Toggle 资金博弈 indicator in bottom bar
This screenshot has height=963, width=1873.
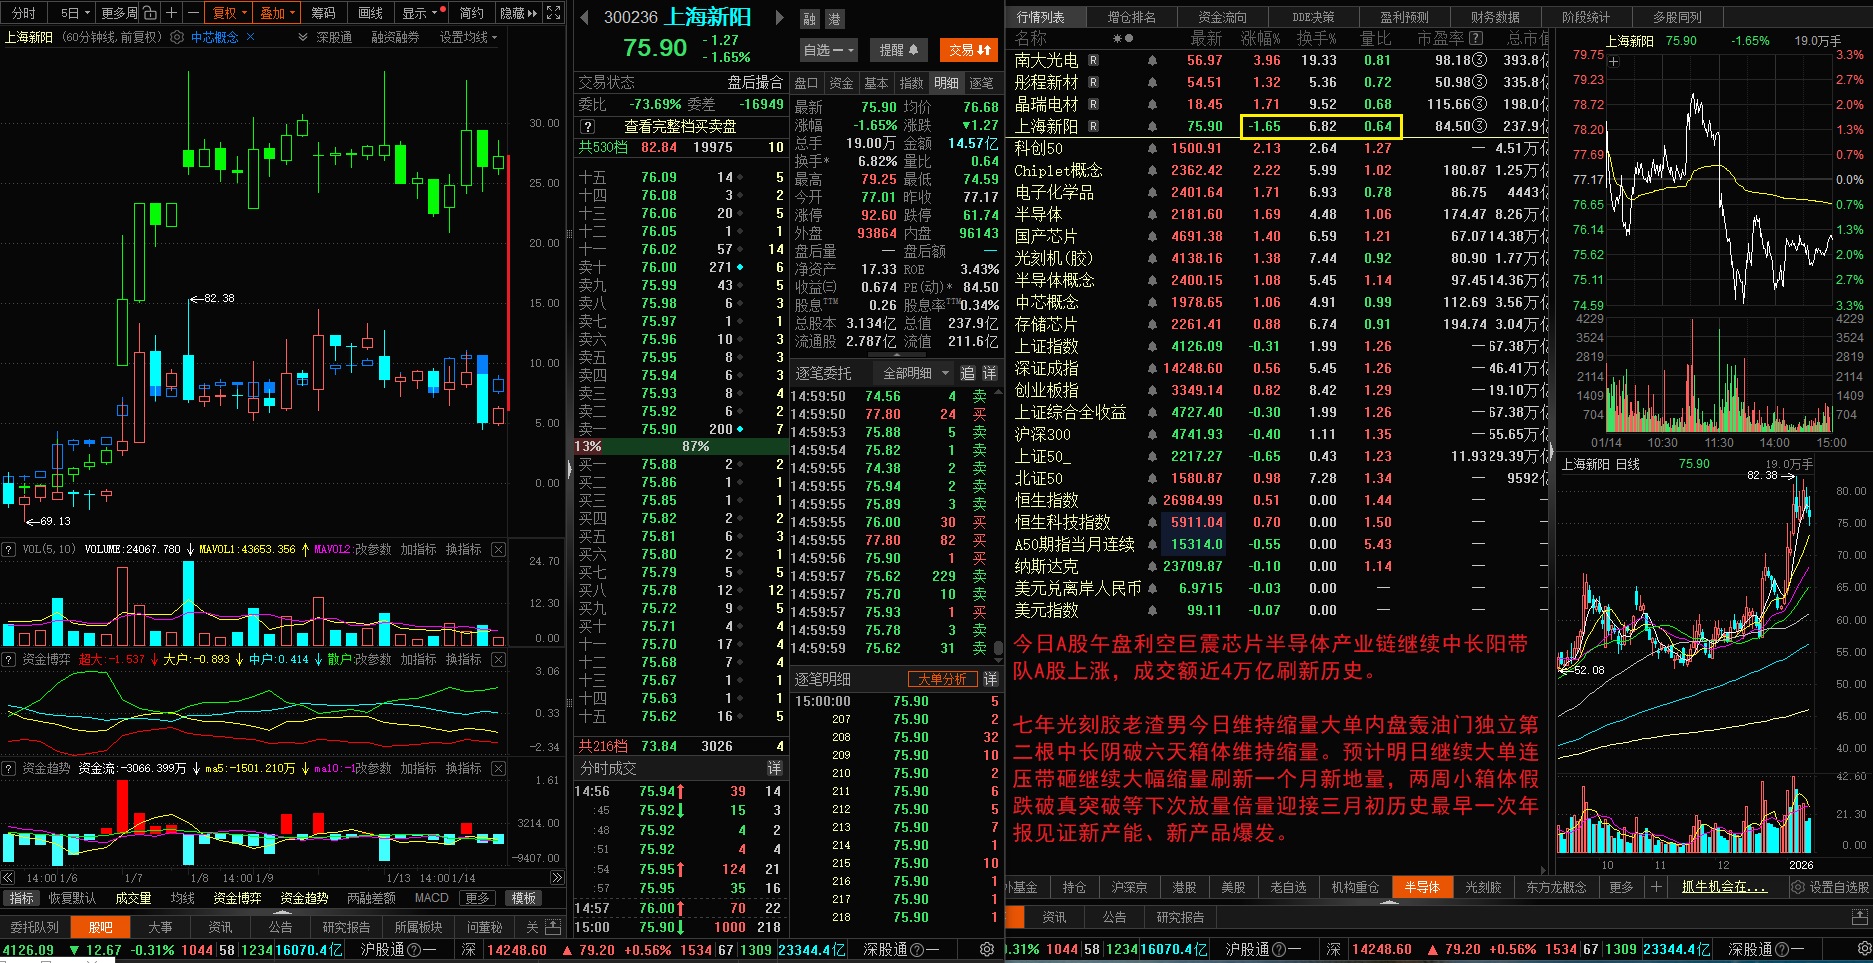(237, 898)
